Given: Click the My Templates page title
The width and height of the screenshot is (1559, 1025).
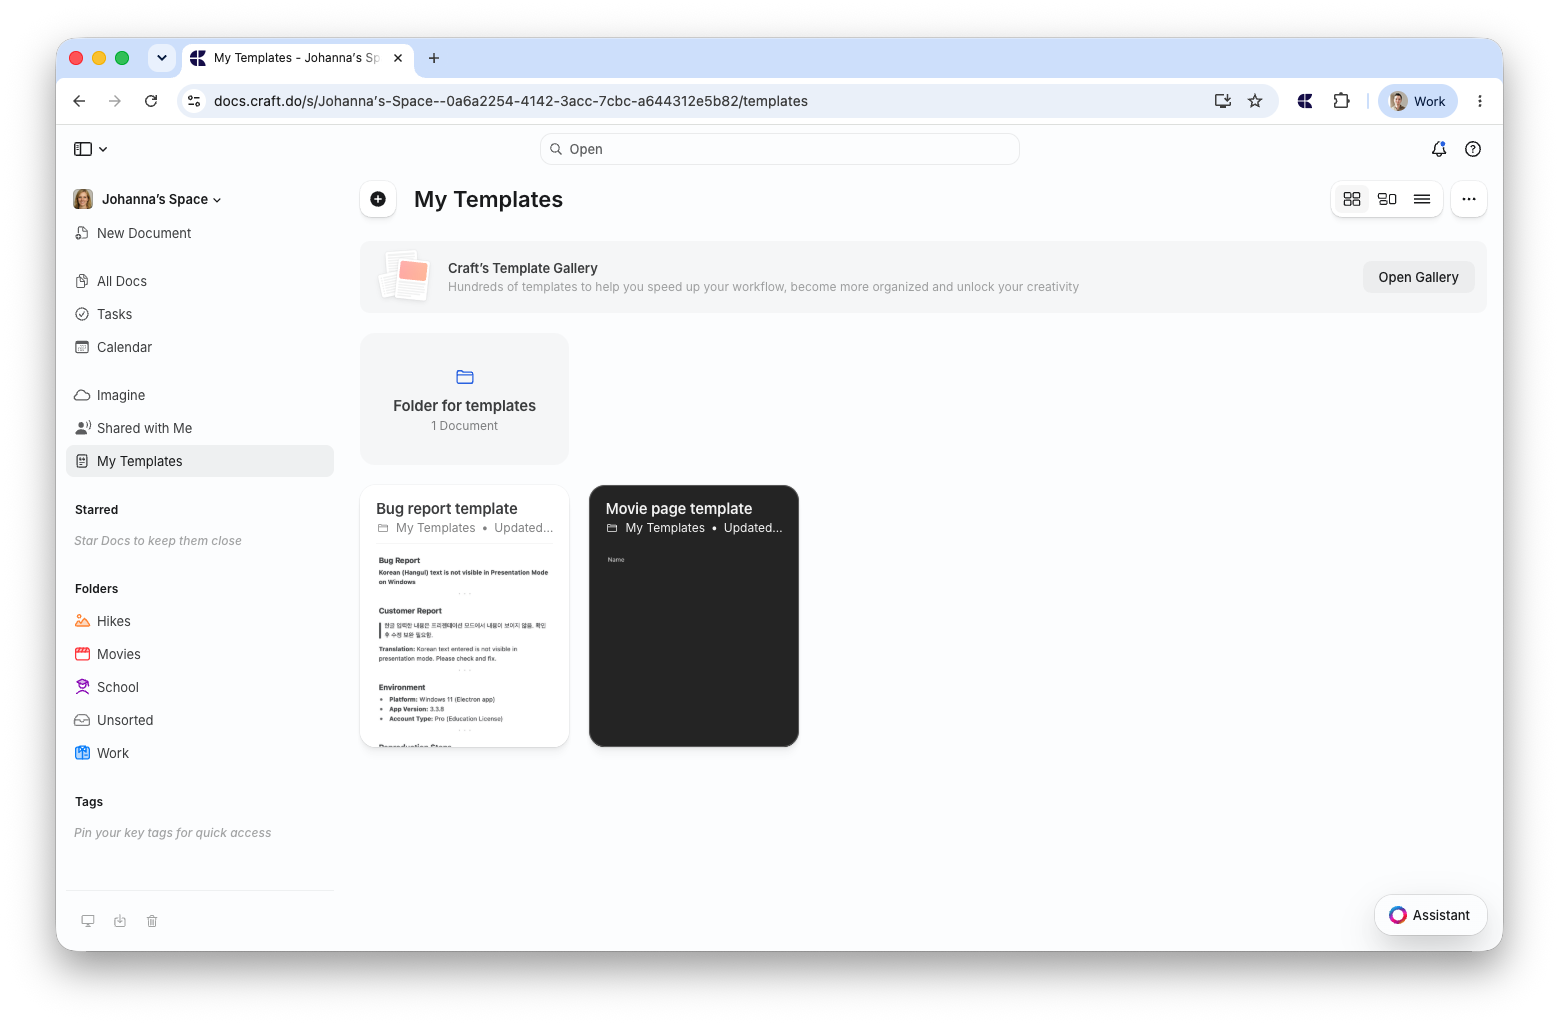Looking at the screenshot, I should tap(489, 199).
